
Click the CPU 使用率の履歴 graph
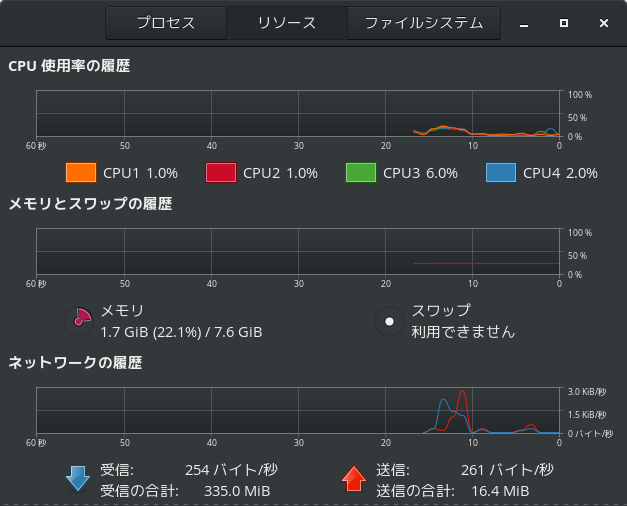298,114
